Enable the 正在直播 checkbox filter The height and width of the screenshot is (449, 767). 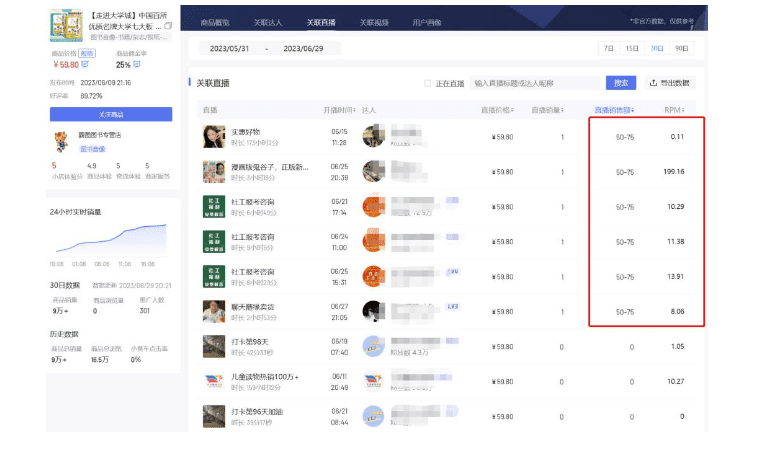coord(428,84)
